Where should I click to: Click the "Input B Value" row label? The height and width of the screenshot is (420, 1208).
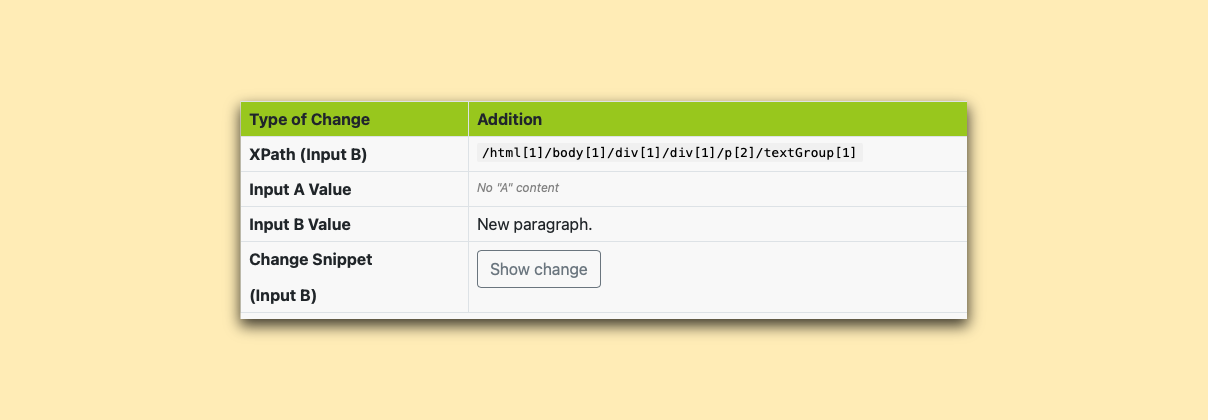pyautogui.click(x=300, y=224)
